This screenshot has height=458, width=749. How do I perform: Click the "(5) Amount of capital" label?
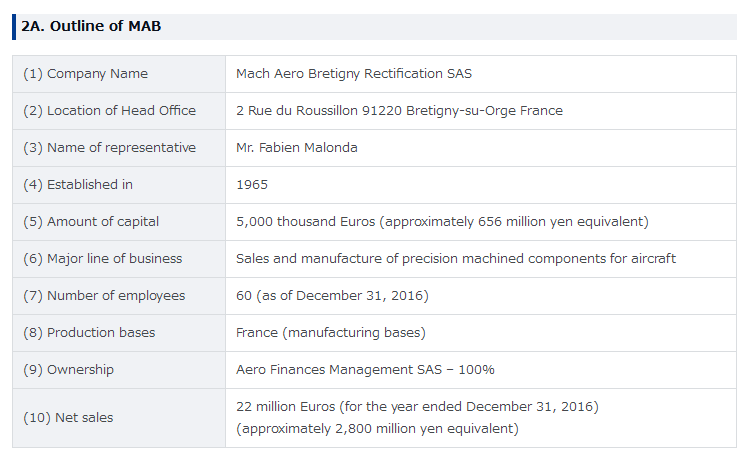click(91, 221)
